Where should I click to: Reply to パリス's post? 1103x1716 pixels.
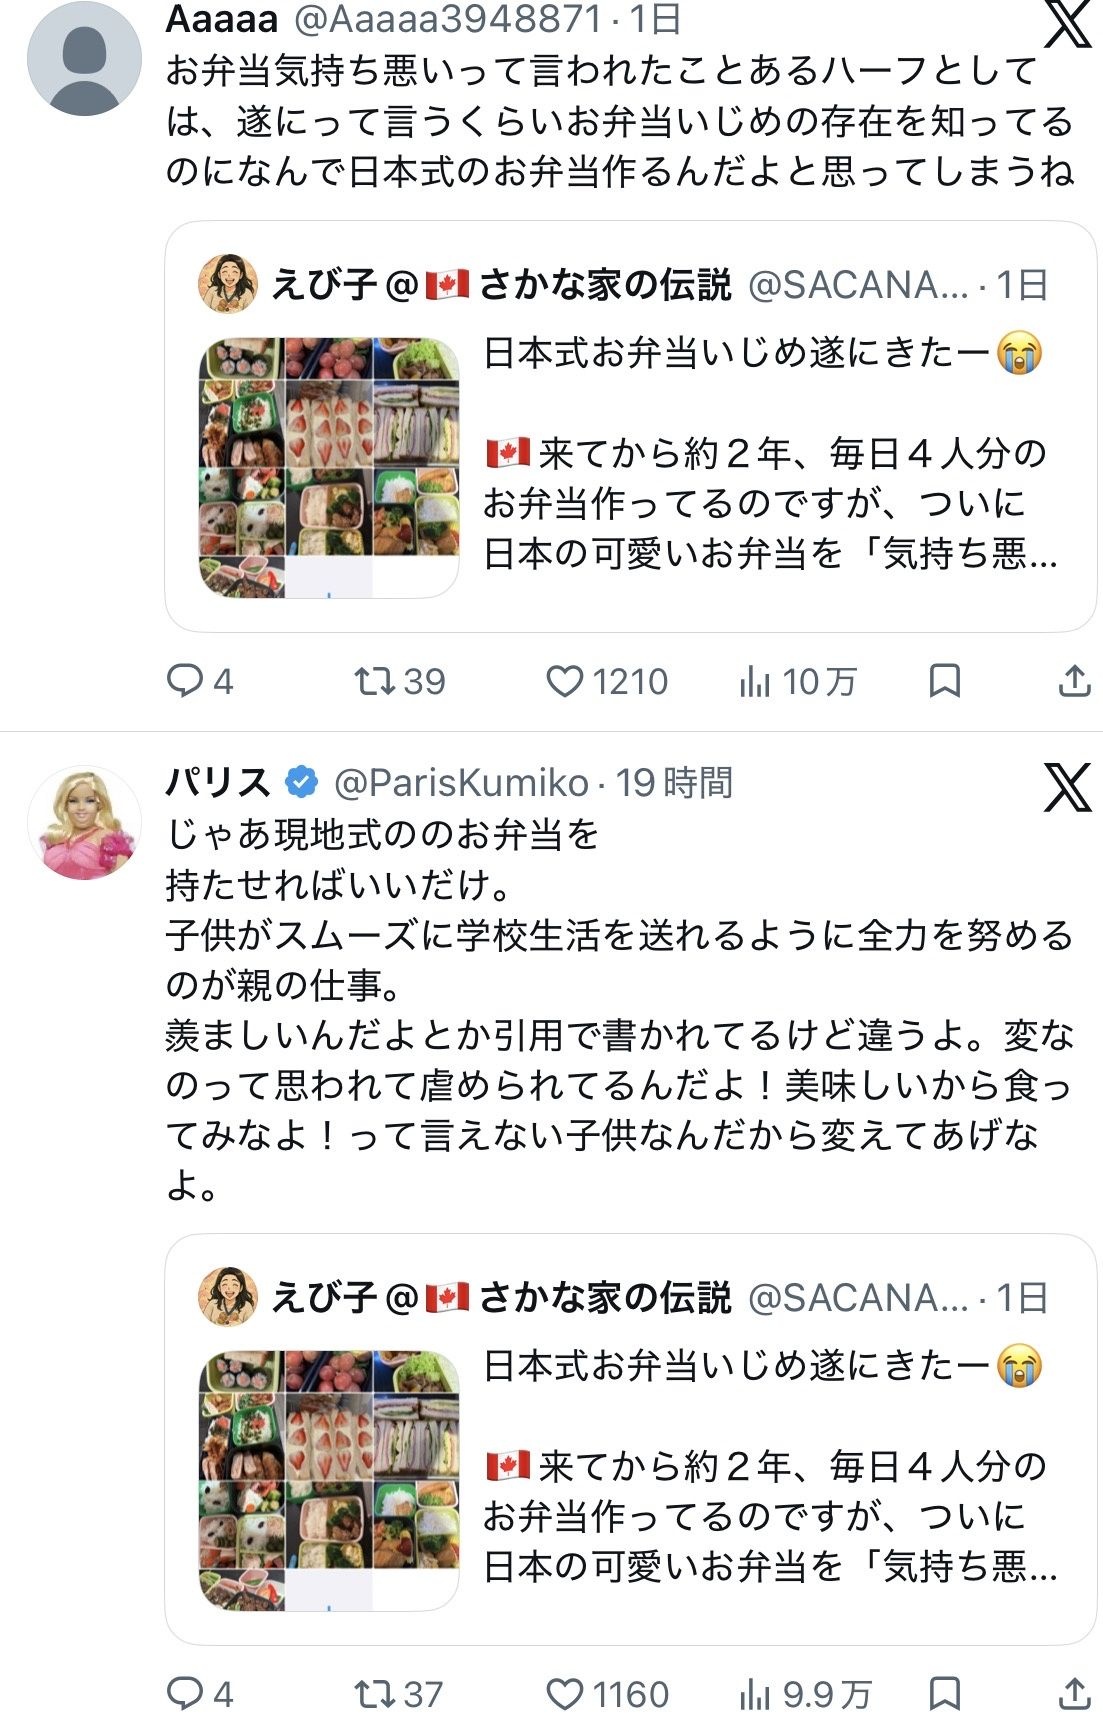pyautogui.click(x=199, y=1694)
